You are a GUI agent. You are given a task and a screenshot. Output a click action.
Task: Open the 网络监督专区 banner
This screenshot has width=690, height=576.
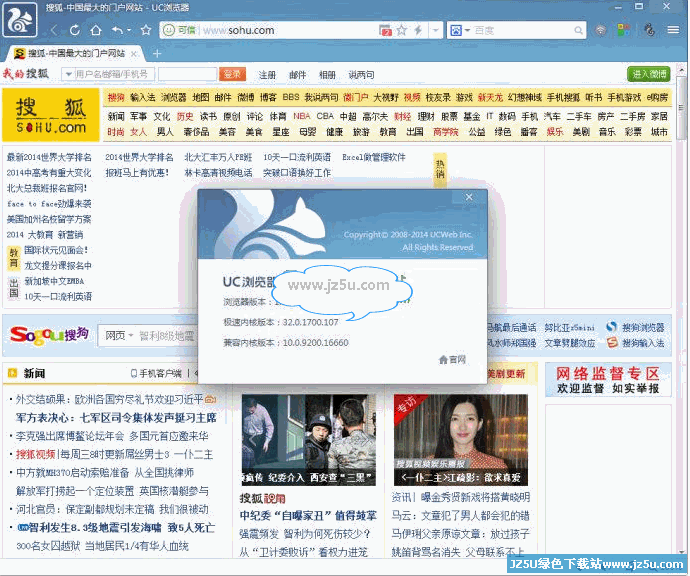tap(608, 380)
